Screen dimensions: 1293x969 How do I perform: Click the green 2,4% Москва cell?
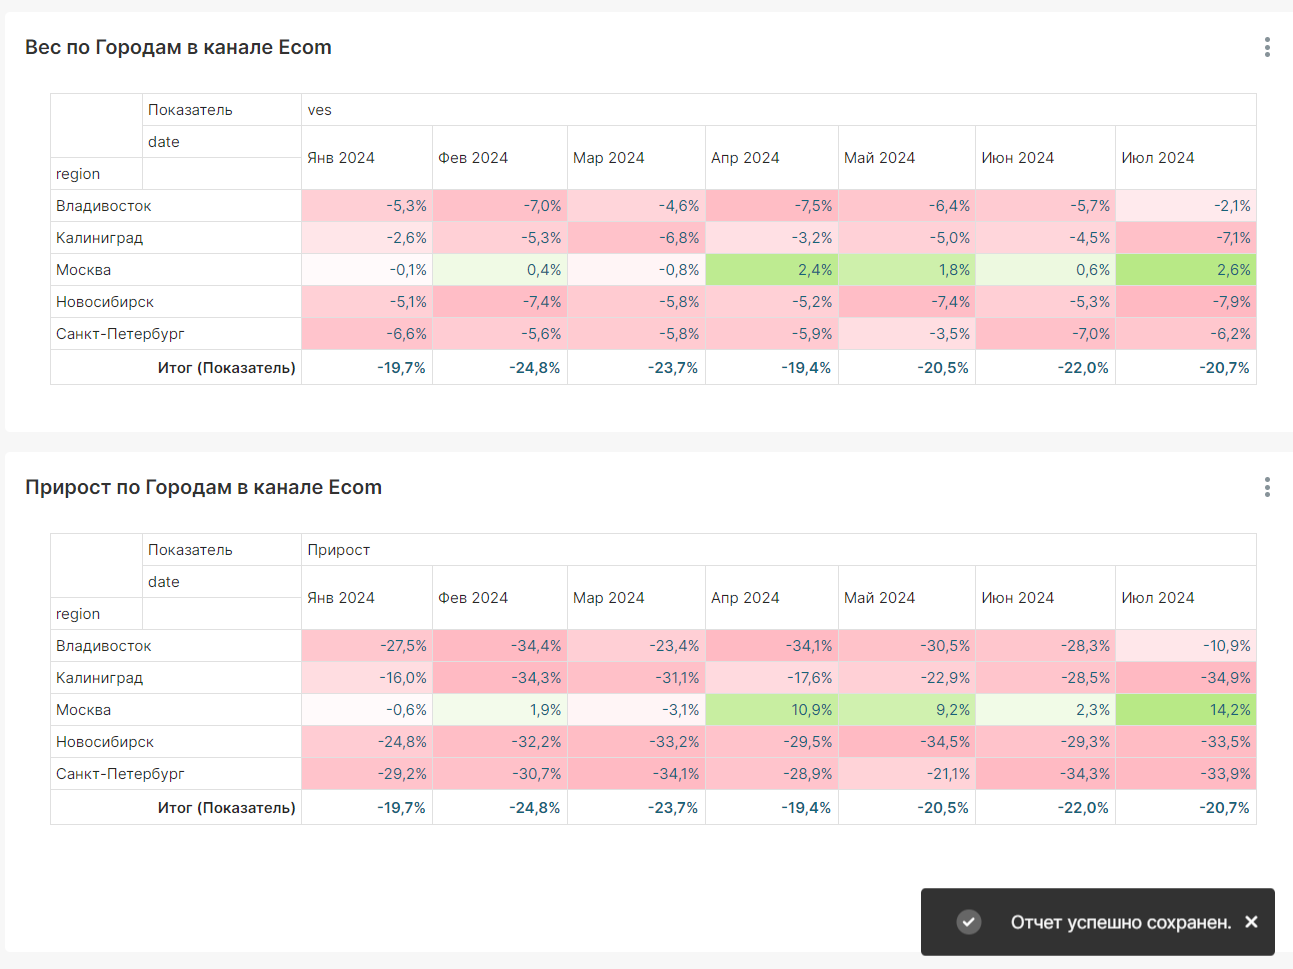pos(772,270)
